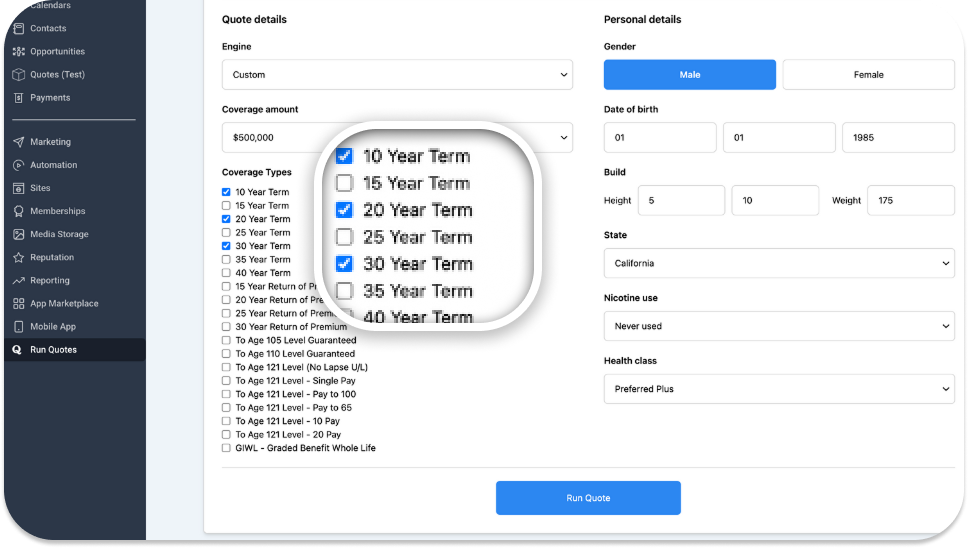Check To Age 121 Level - Single Pay
The width and height of the screenshot is (968, 548).
(x=226, y=381)
